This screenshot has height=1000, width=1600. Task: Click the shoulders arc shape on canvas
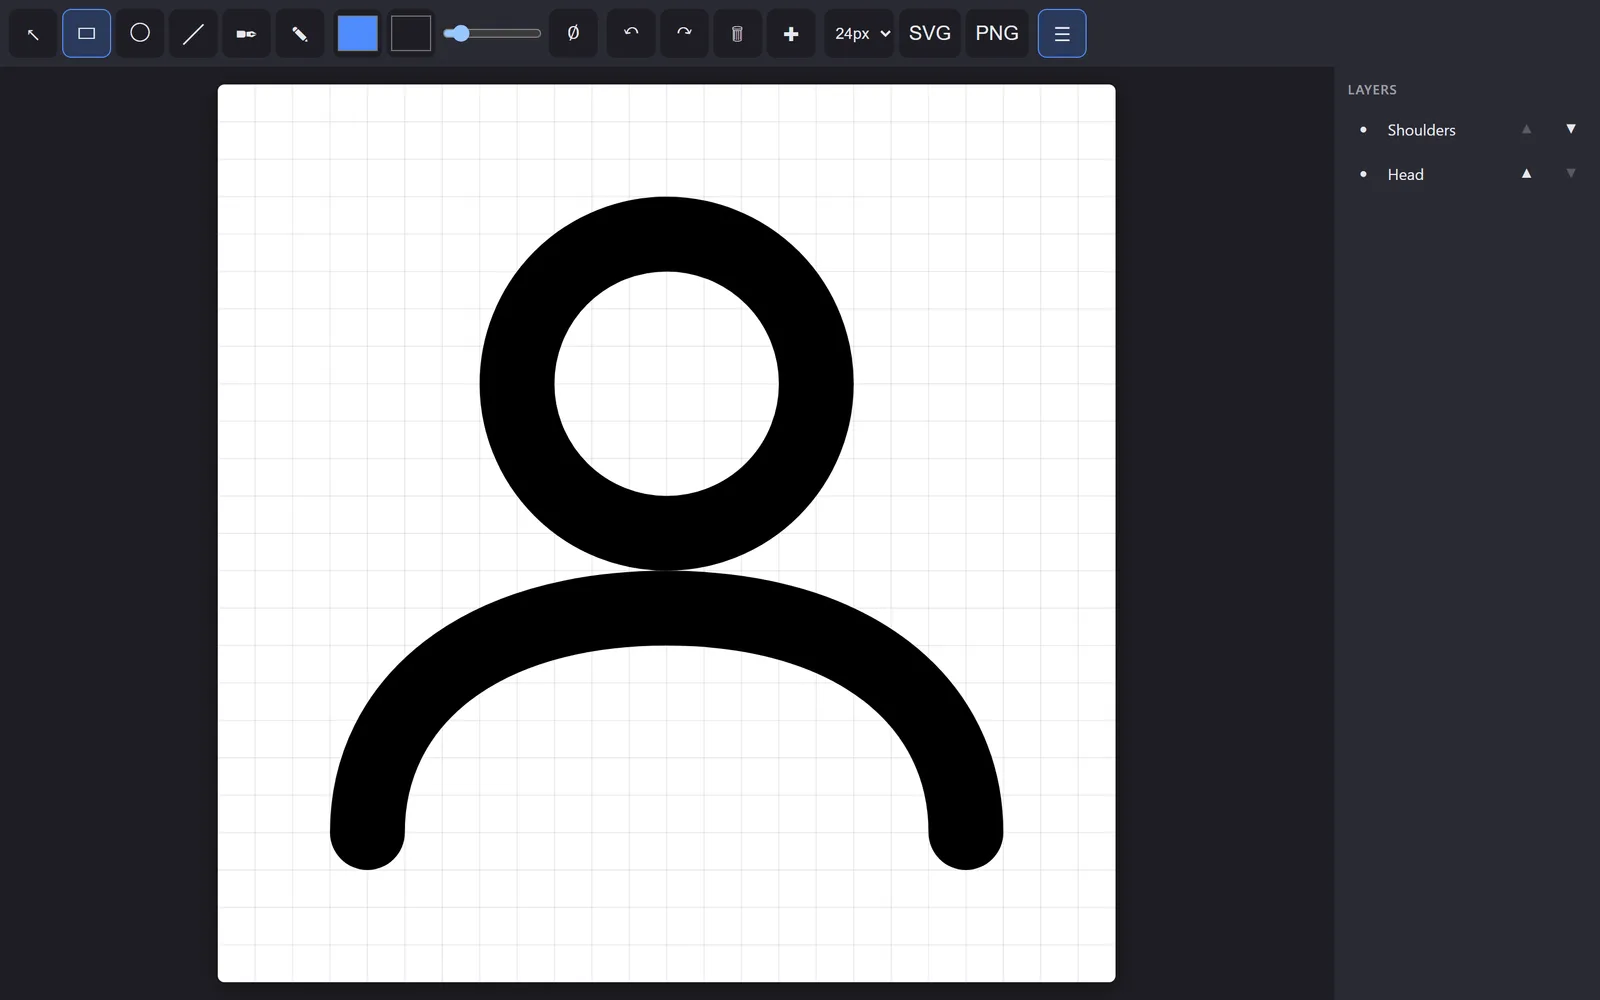click(666, 608)
